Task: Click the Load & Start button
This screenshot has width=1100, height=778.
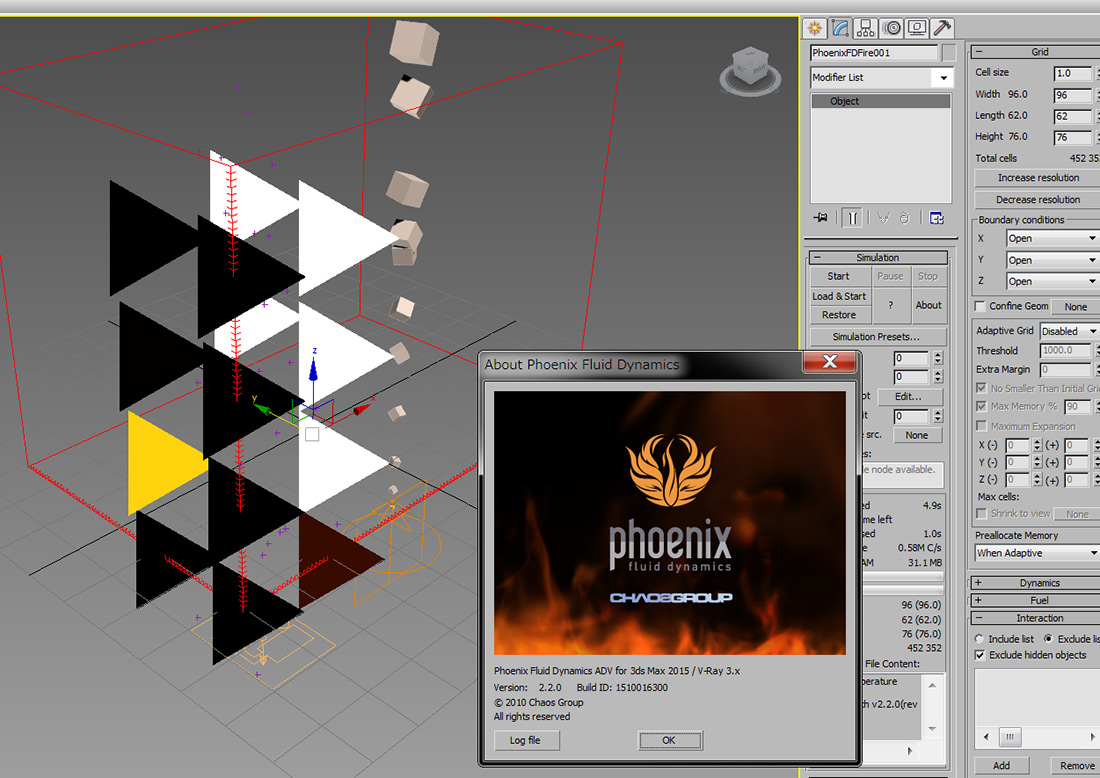Action: pyautogui.click(x=840, y=296)
